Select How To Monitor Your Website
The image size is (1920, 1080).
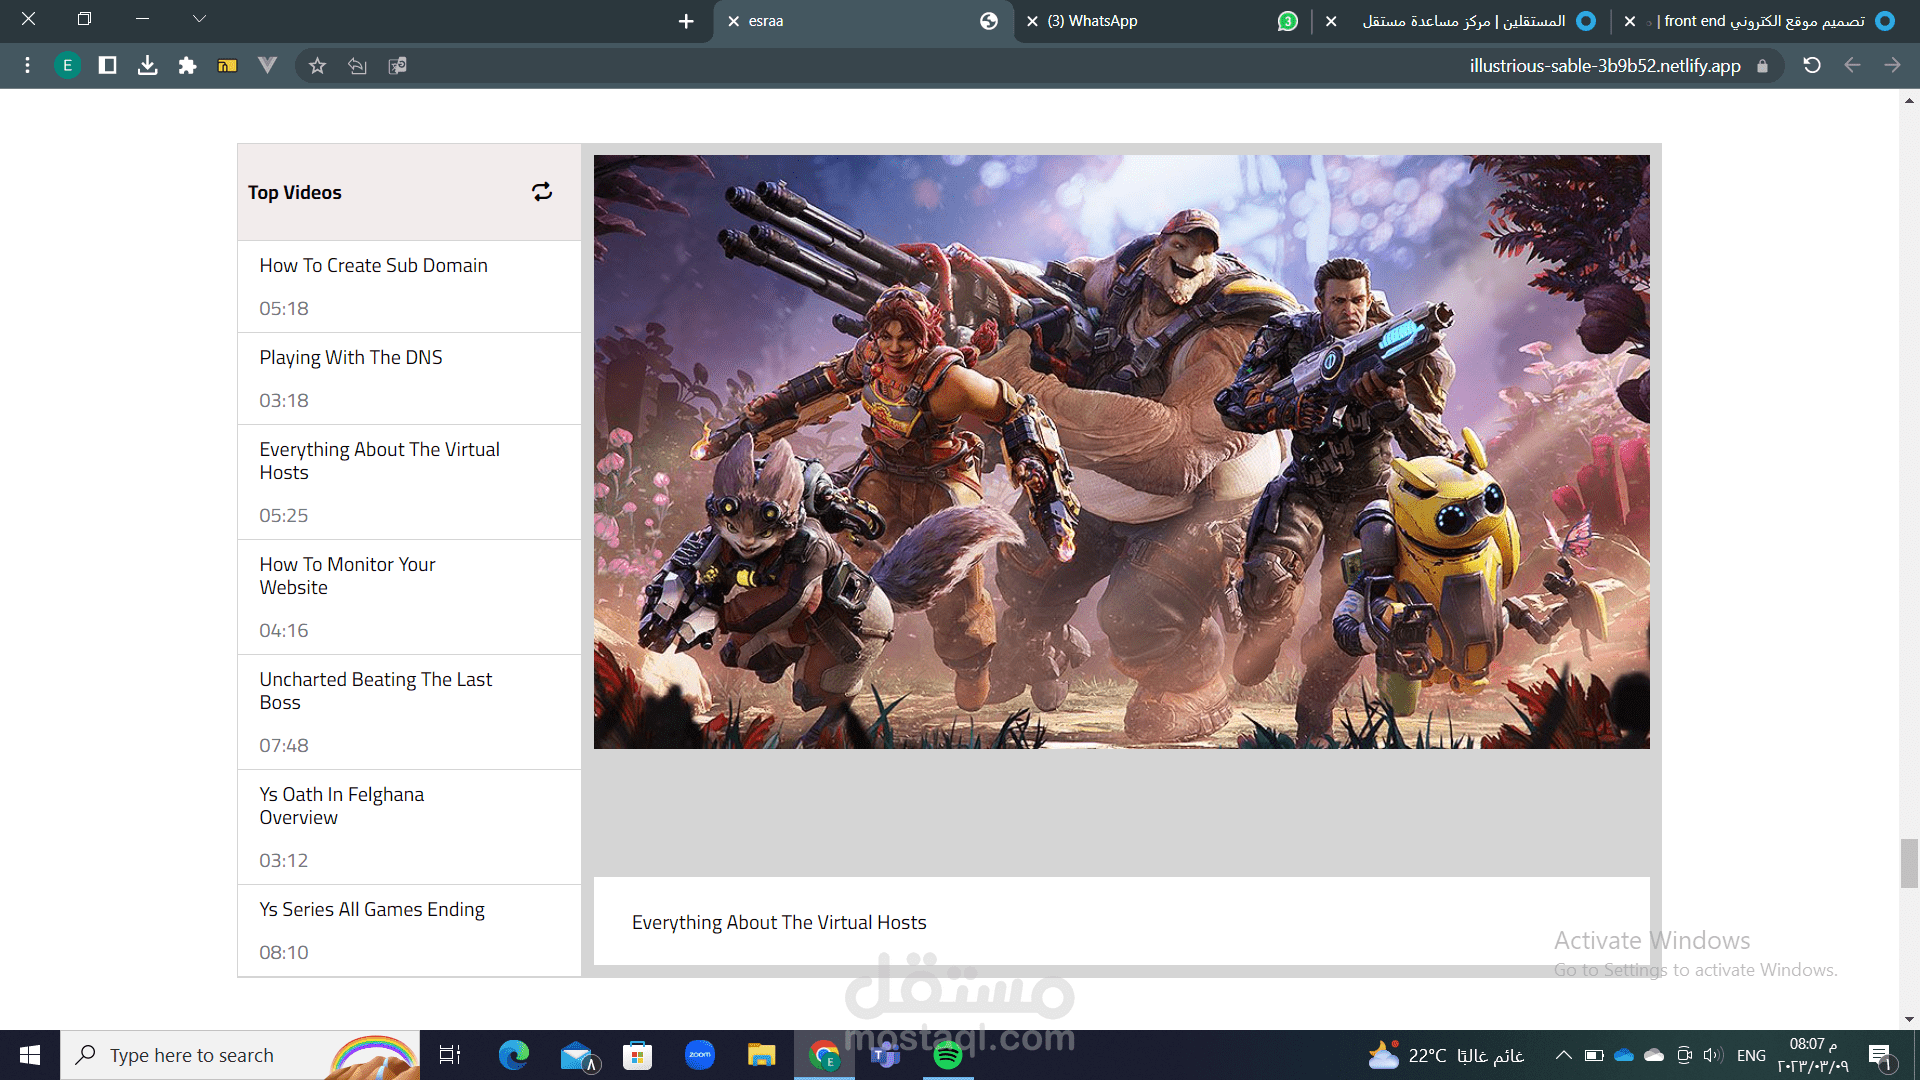click(409, 597)
